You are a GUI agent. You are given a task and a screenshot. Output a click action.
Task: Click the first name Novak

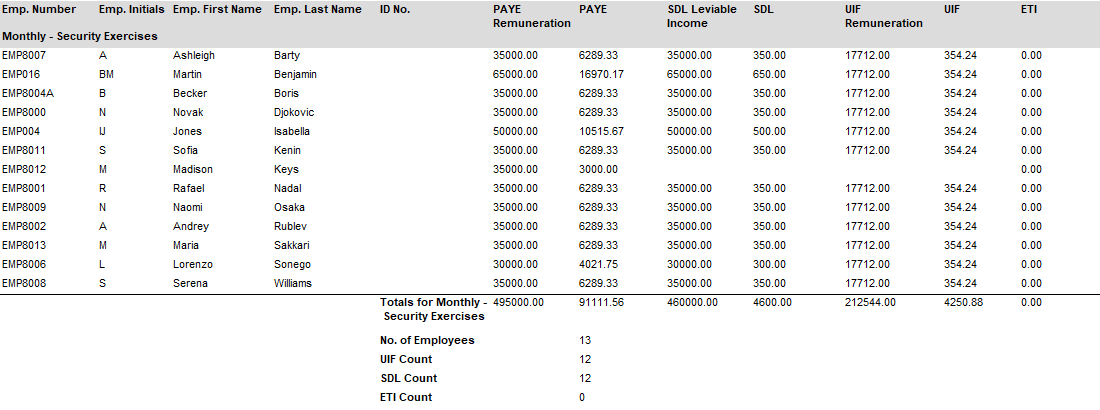pyautogui.click(x=188, y=112)
